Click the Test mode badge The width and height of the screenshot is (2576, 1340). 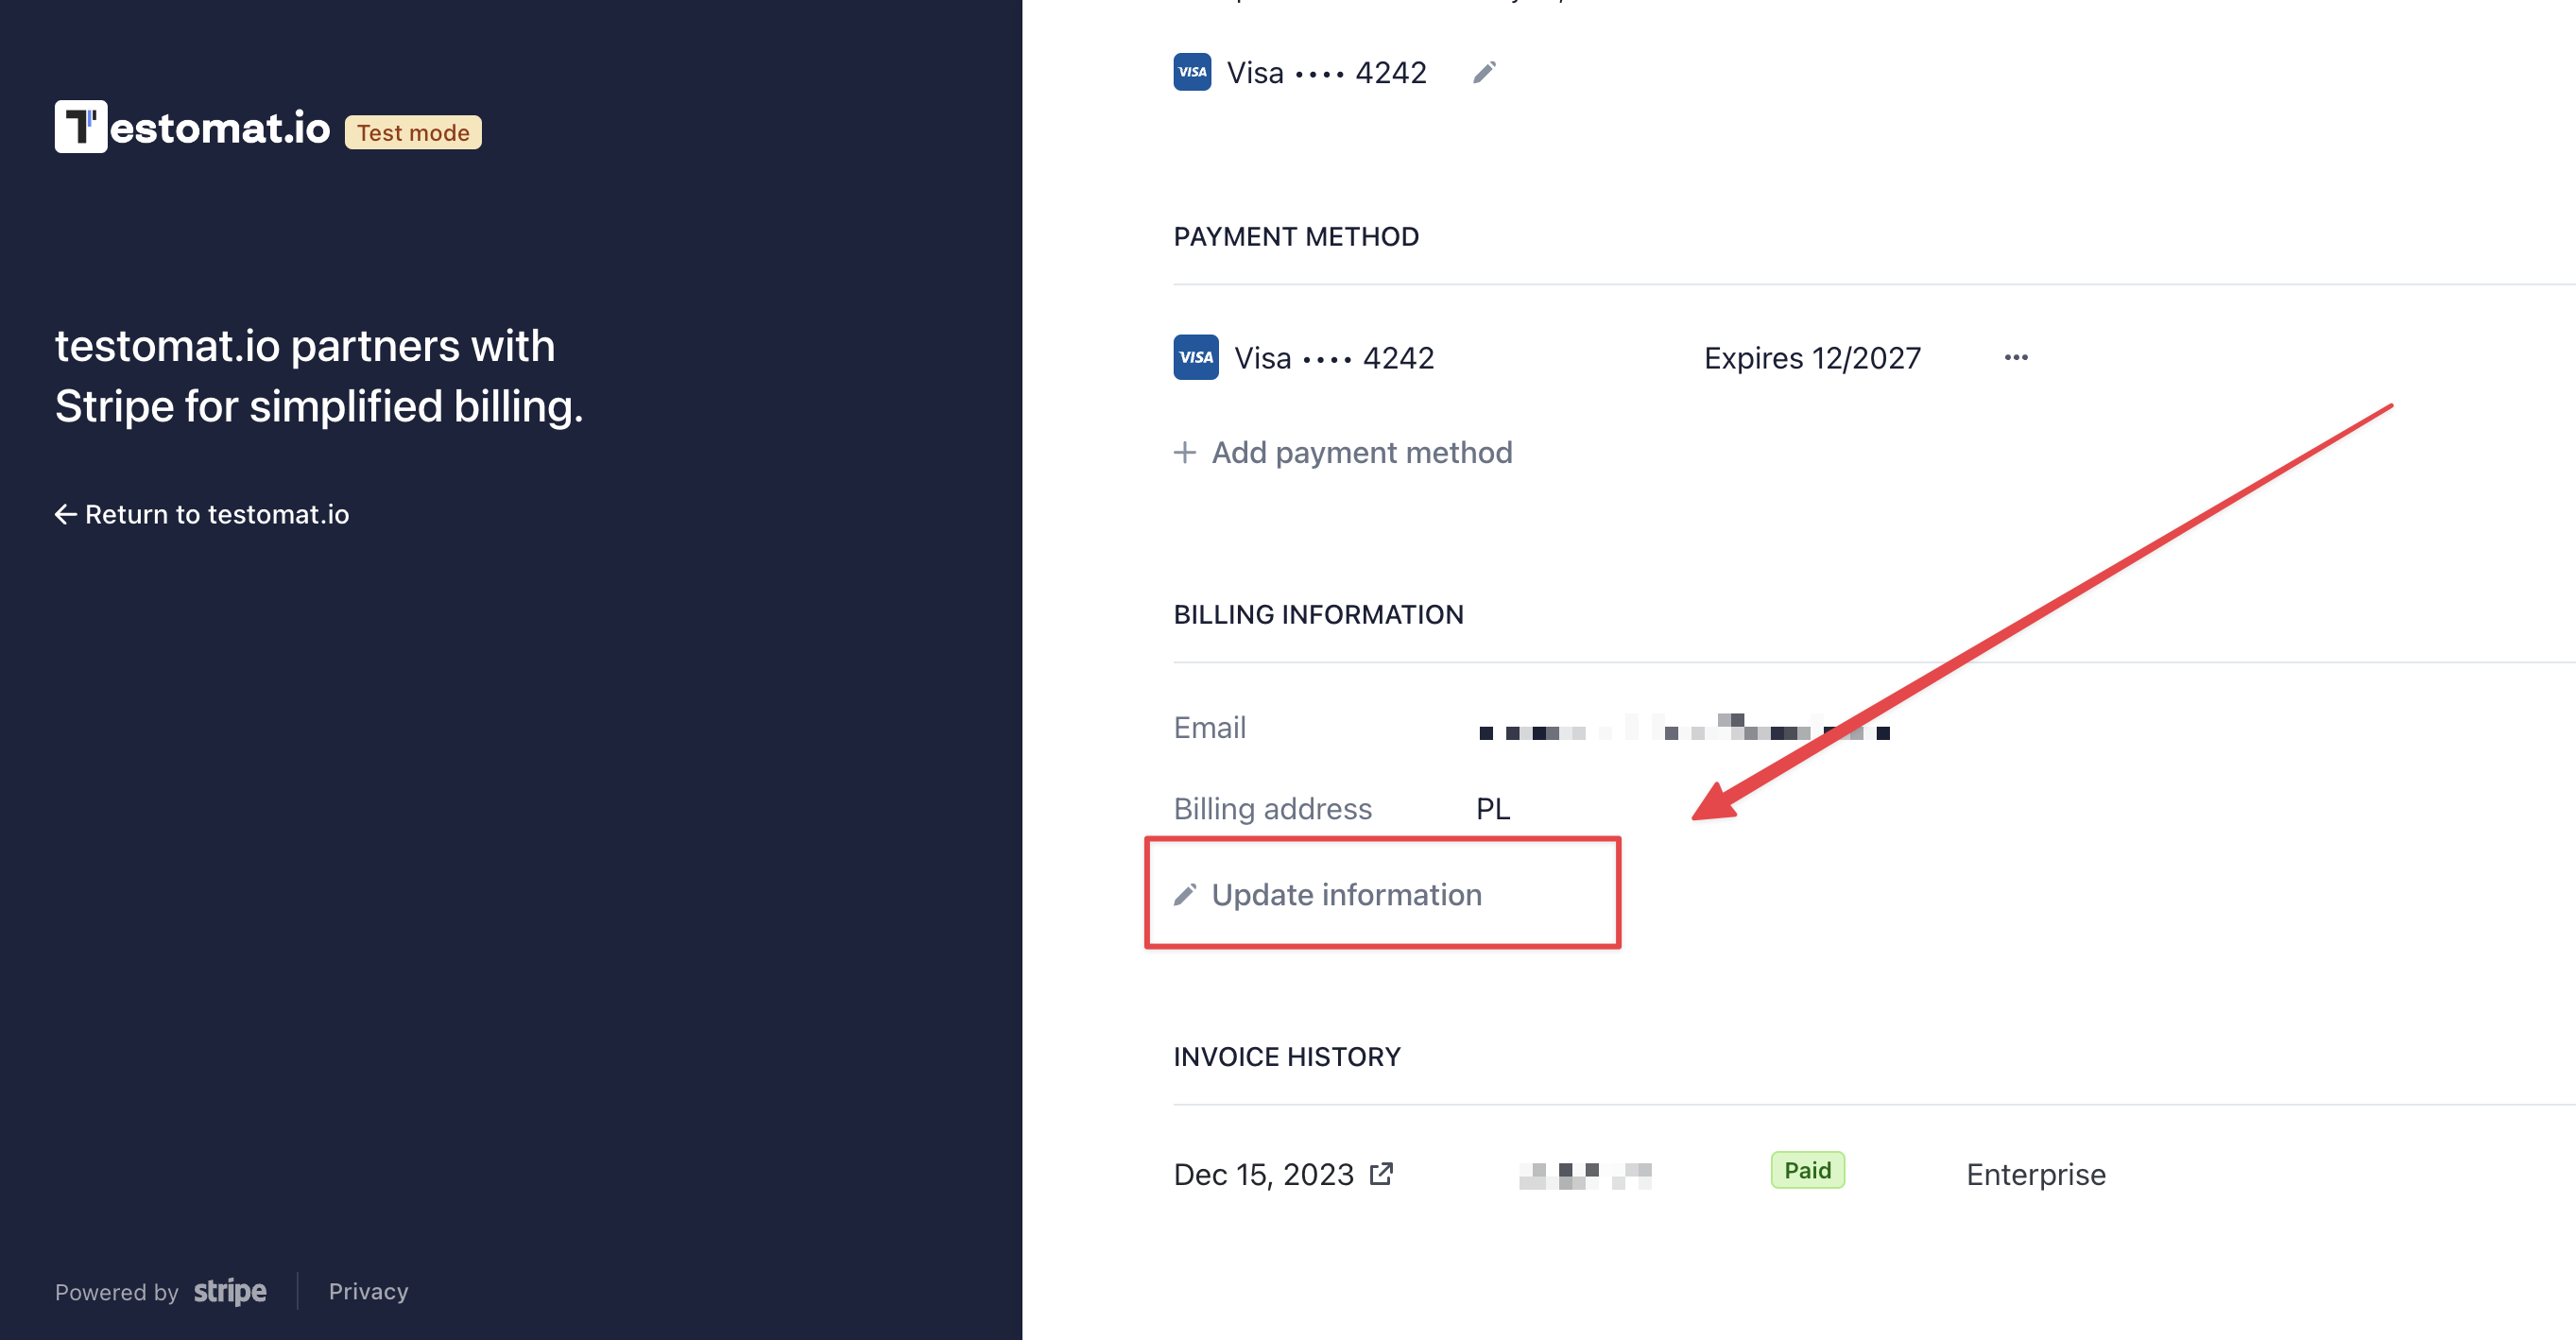tap(413, 132)
